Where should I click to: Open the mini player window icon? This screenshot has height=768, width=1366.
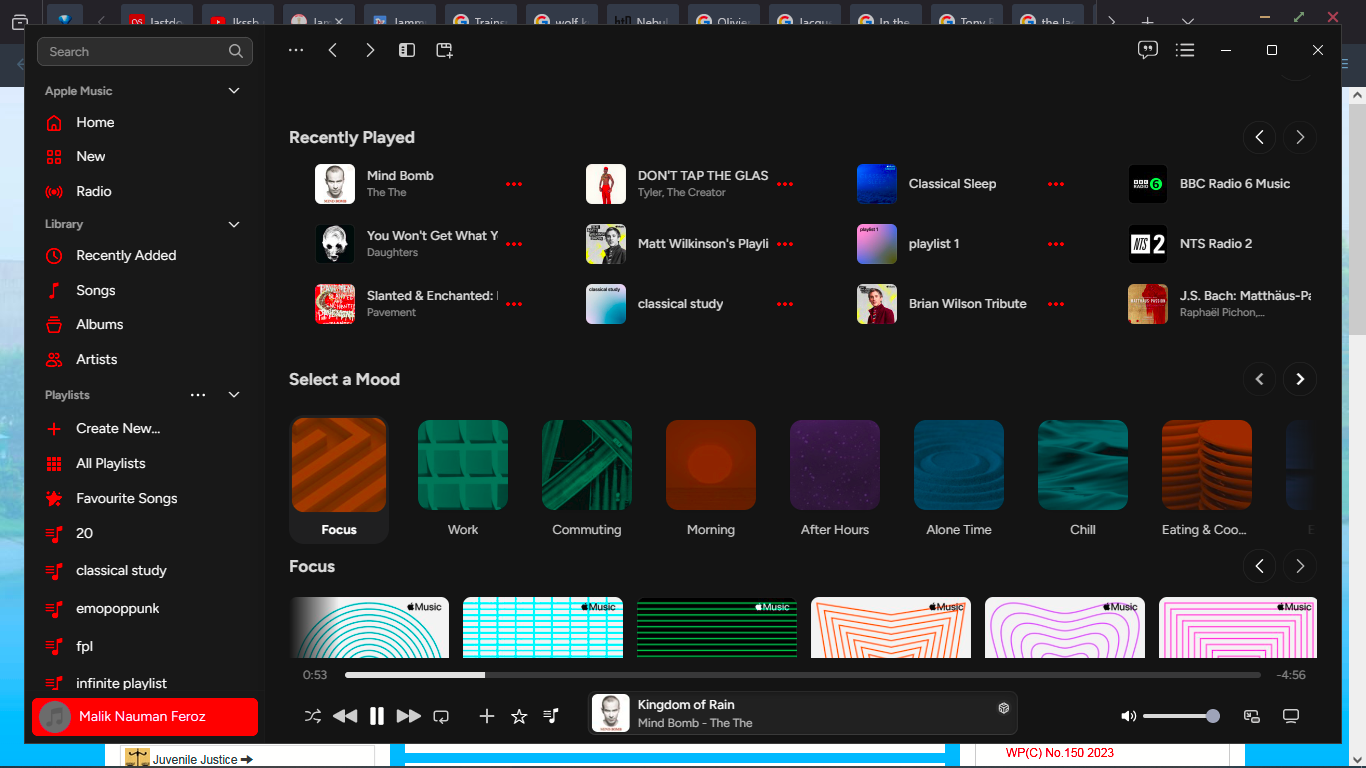tap(445, 50)
